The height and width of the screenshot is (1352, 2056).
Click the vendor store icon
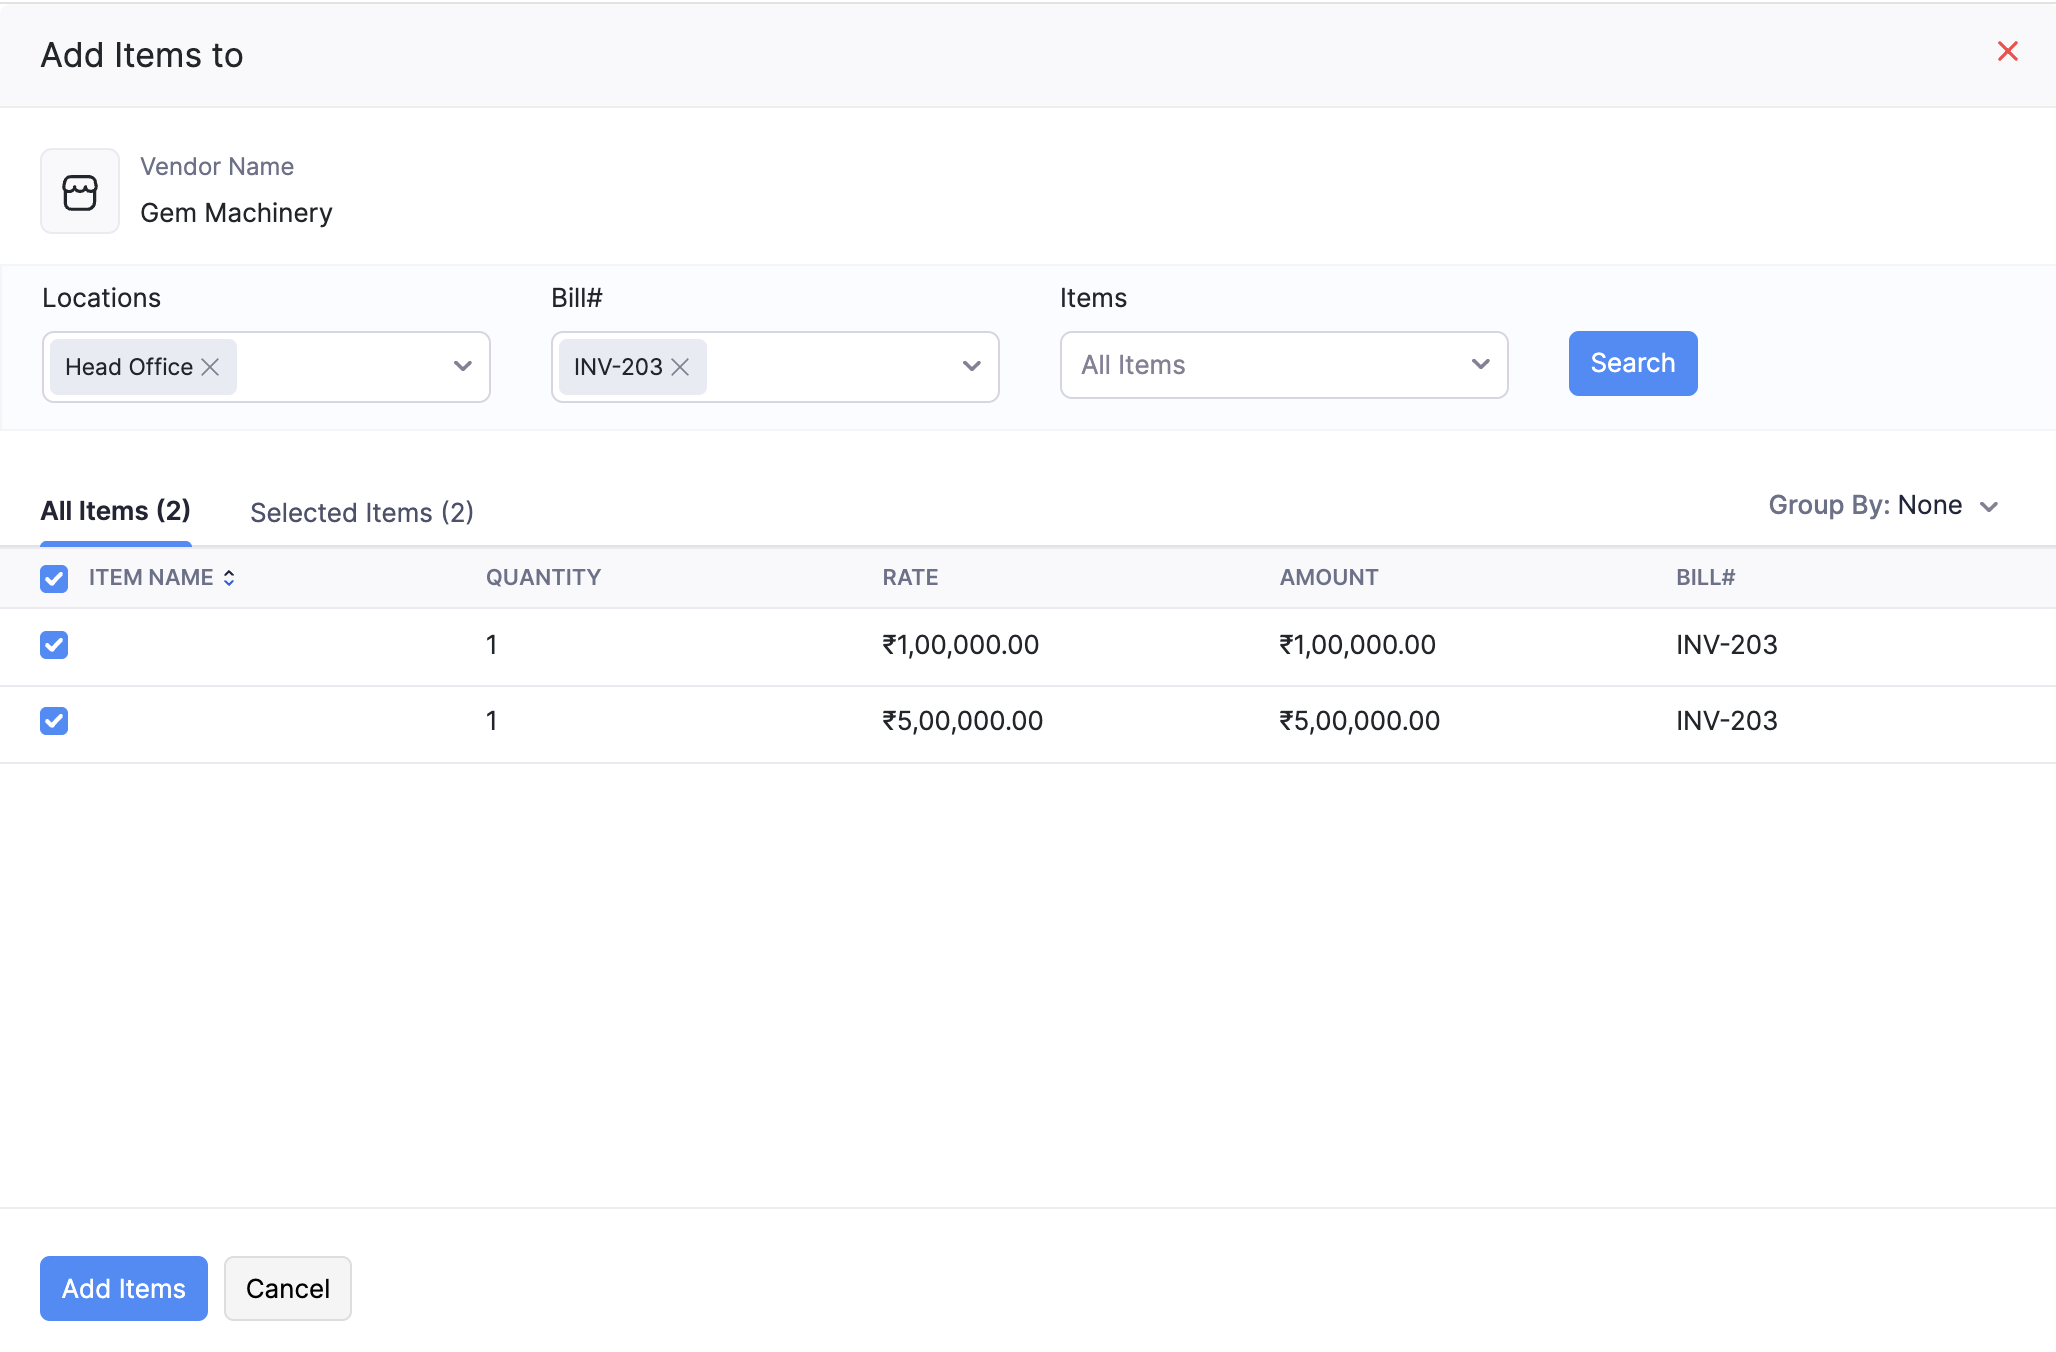80,192
